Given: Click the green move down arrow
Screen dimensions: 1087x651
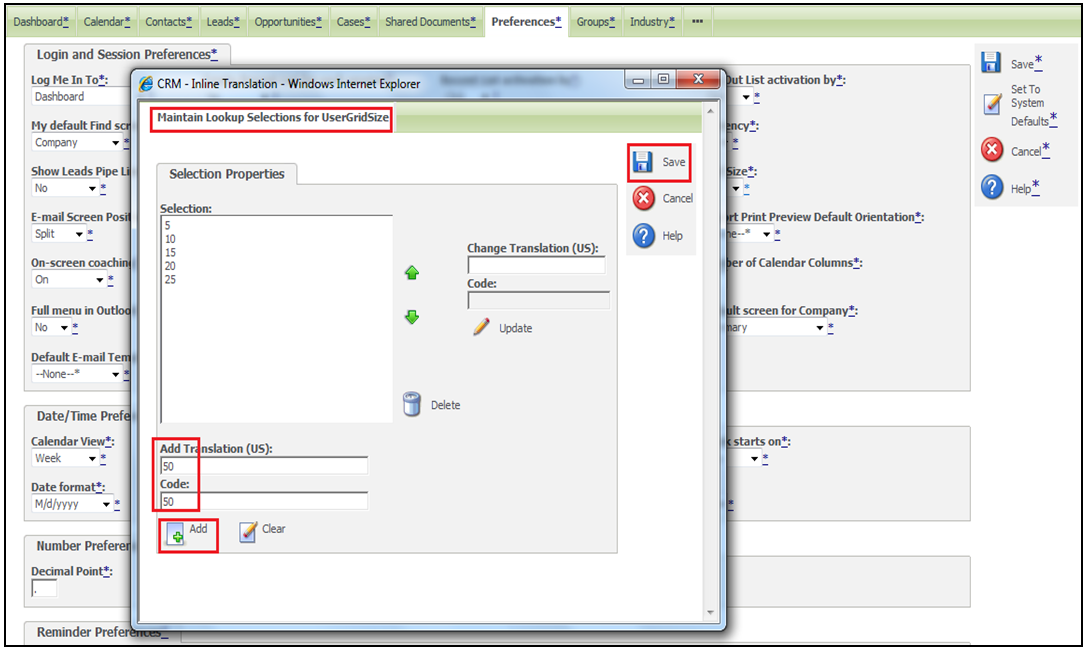Looking at the screenshot, I should click(411, 317).
